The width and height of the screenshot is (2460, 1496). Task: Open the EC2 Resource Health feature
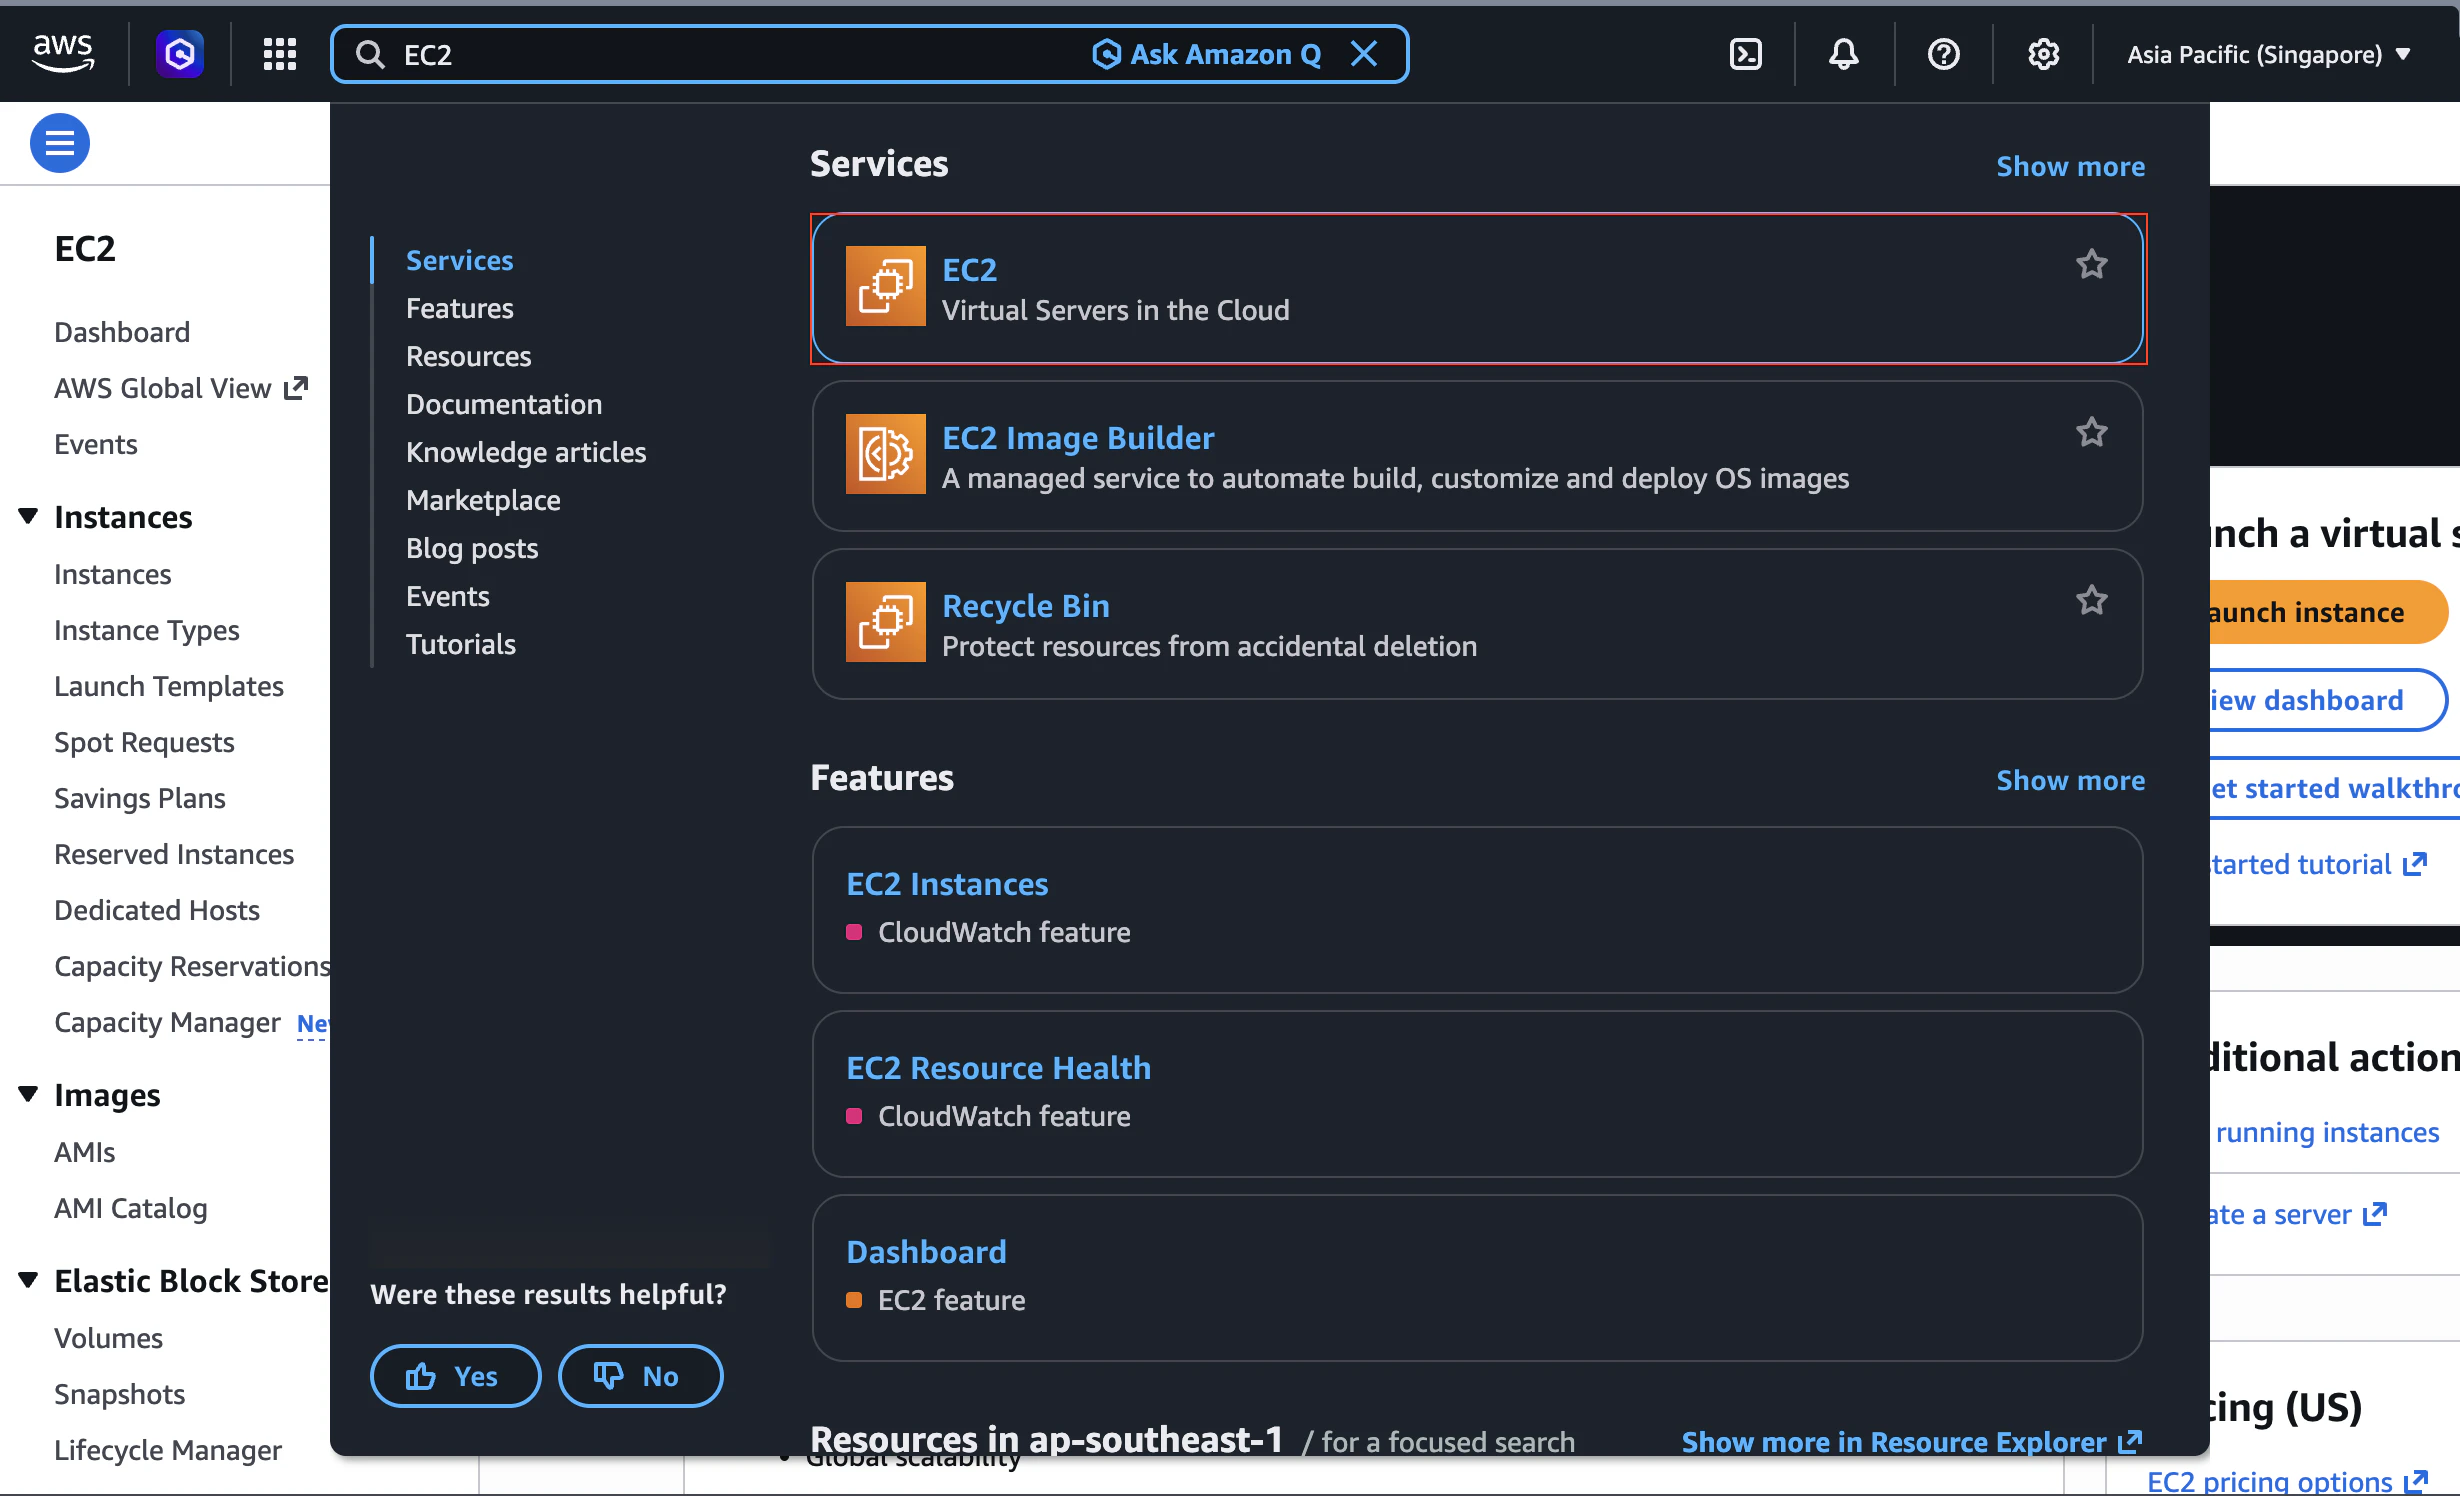pyautogui.click(x=998, y=1068)
